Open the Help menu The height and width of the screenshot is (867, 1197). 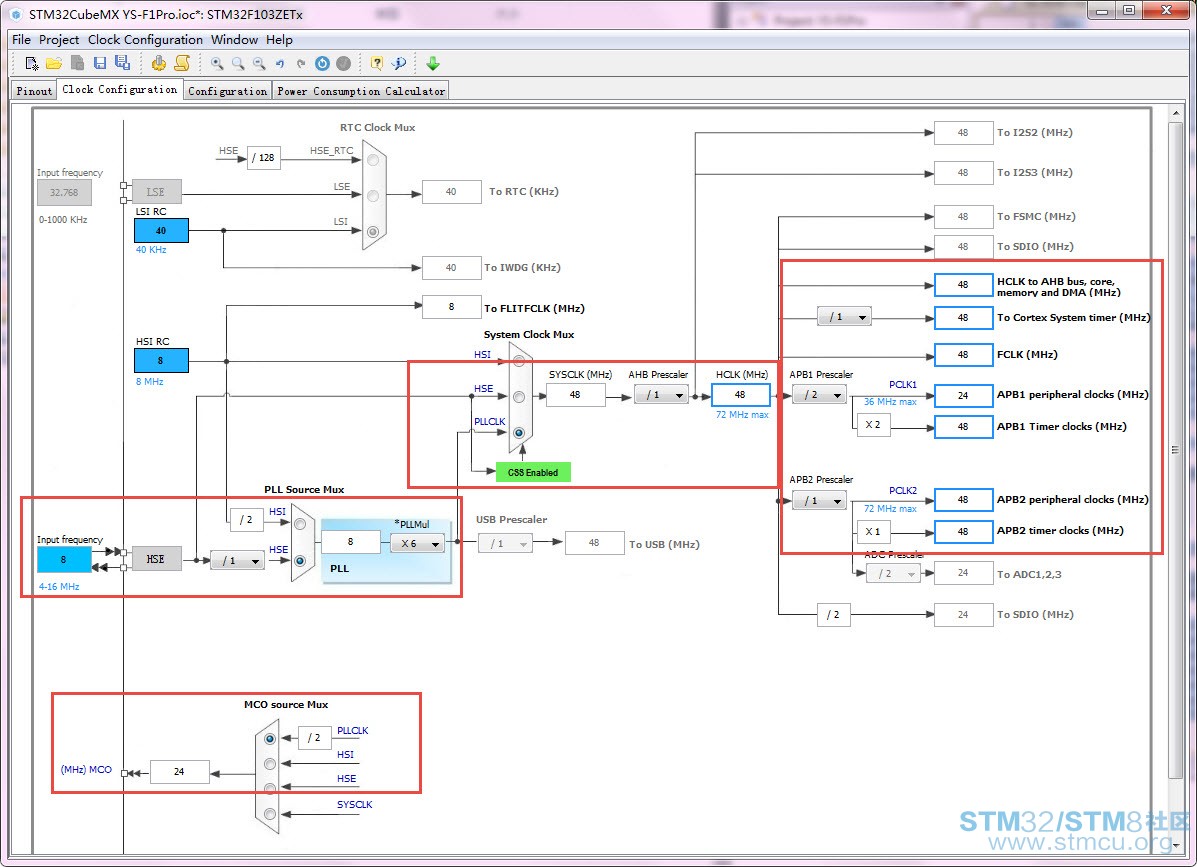(x=279, y=40)
